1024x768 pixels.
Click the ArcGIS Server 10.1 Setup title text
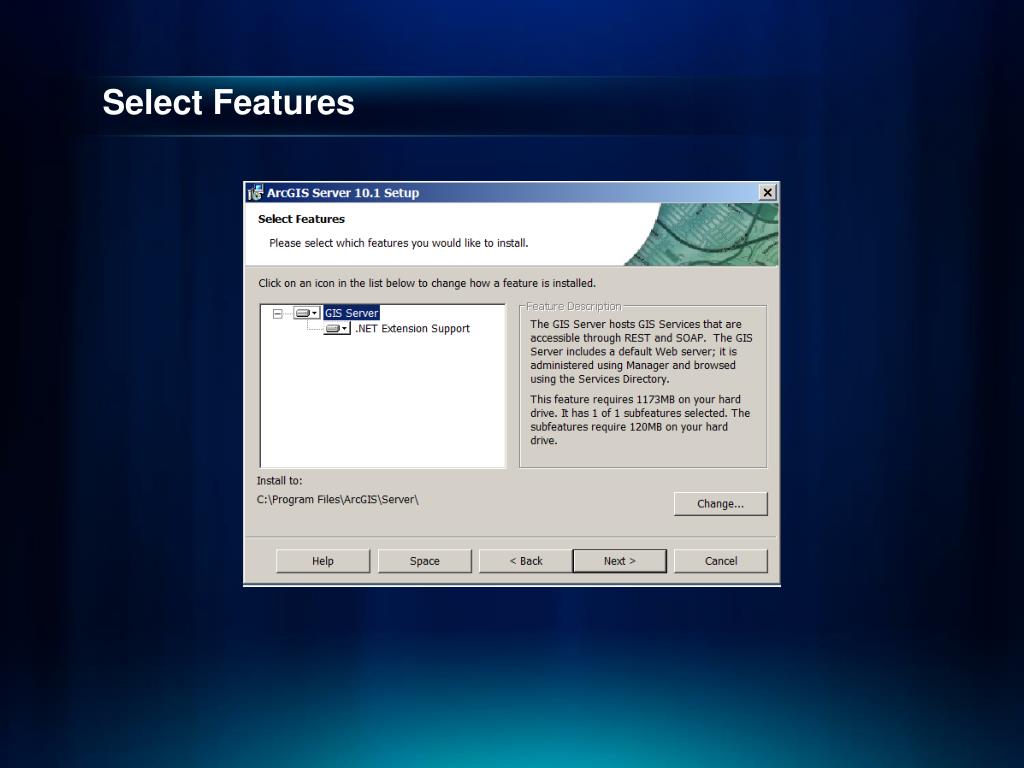point(343,193)
